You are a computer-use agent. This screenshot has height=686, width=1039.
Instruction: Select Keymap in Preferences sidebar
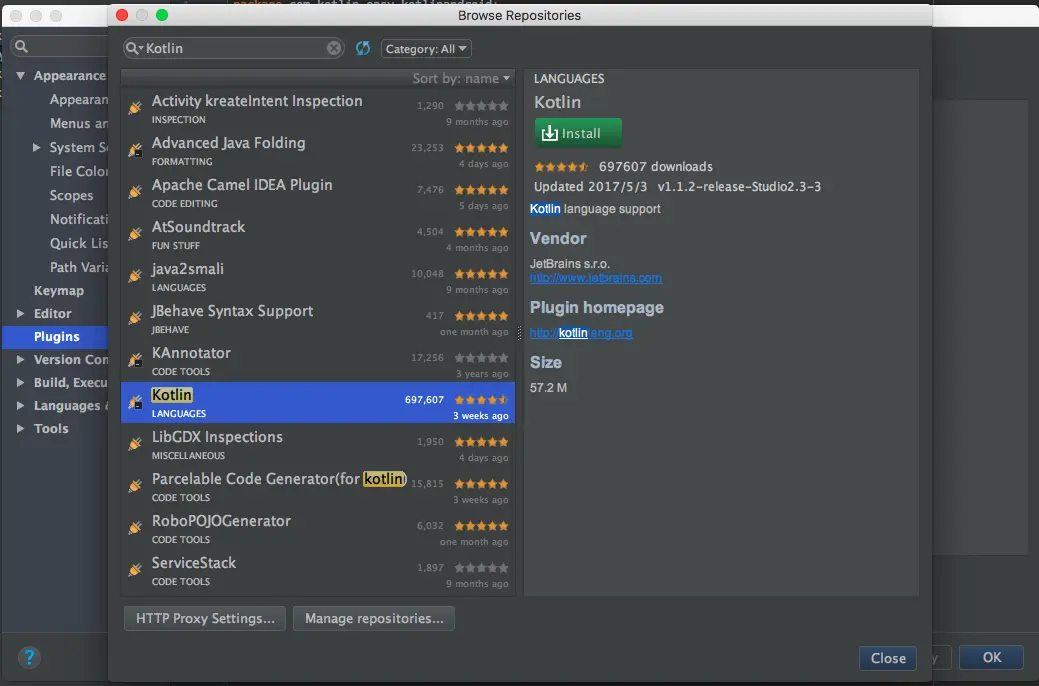[x=58, y=290]
